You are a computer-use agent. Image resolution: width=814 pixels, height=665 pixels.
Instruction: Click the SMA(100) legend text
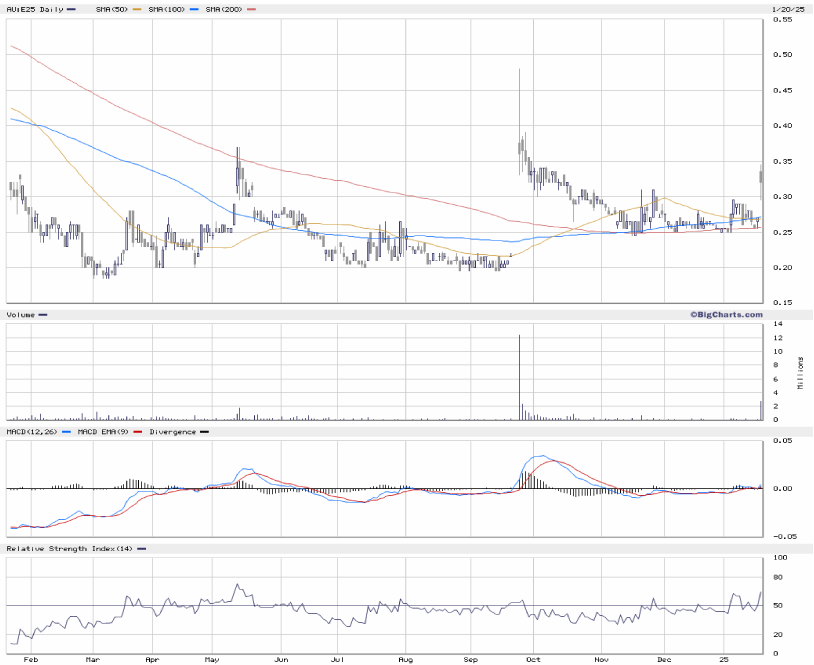pos(165,9)
